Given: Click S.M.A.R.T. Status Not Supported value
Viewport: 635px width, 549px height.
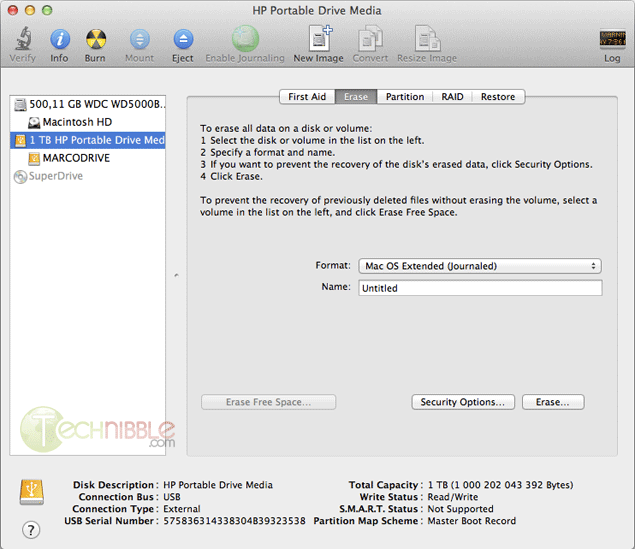Looking at the screenshot, I should click(460, 509).
